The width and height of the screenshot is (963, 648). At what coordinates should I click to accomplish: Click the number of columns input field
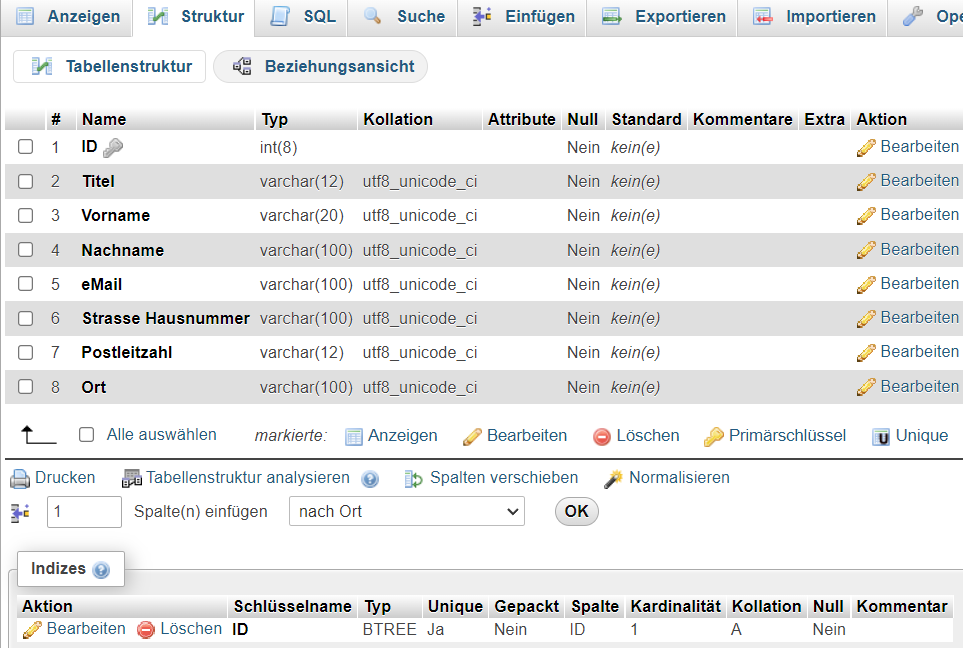tap(84, 512)
